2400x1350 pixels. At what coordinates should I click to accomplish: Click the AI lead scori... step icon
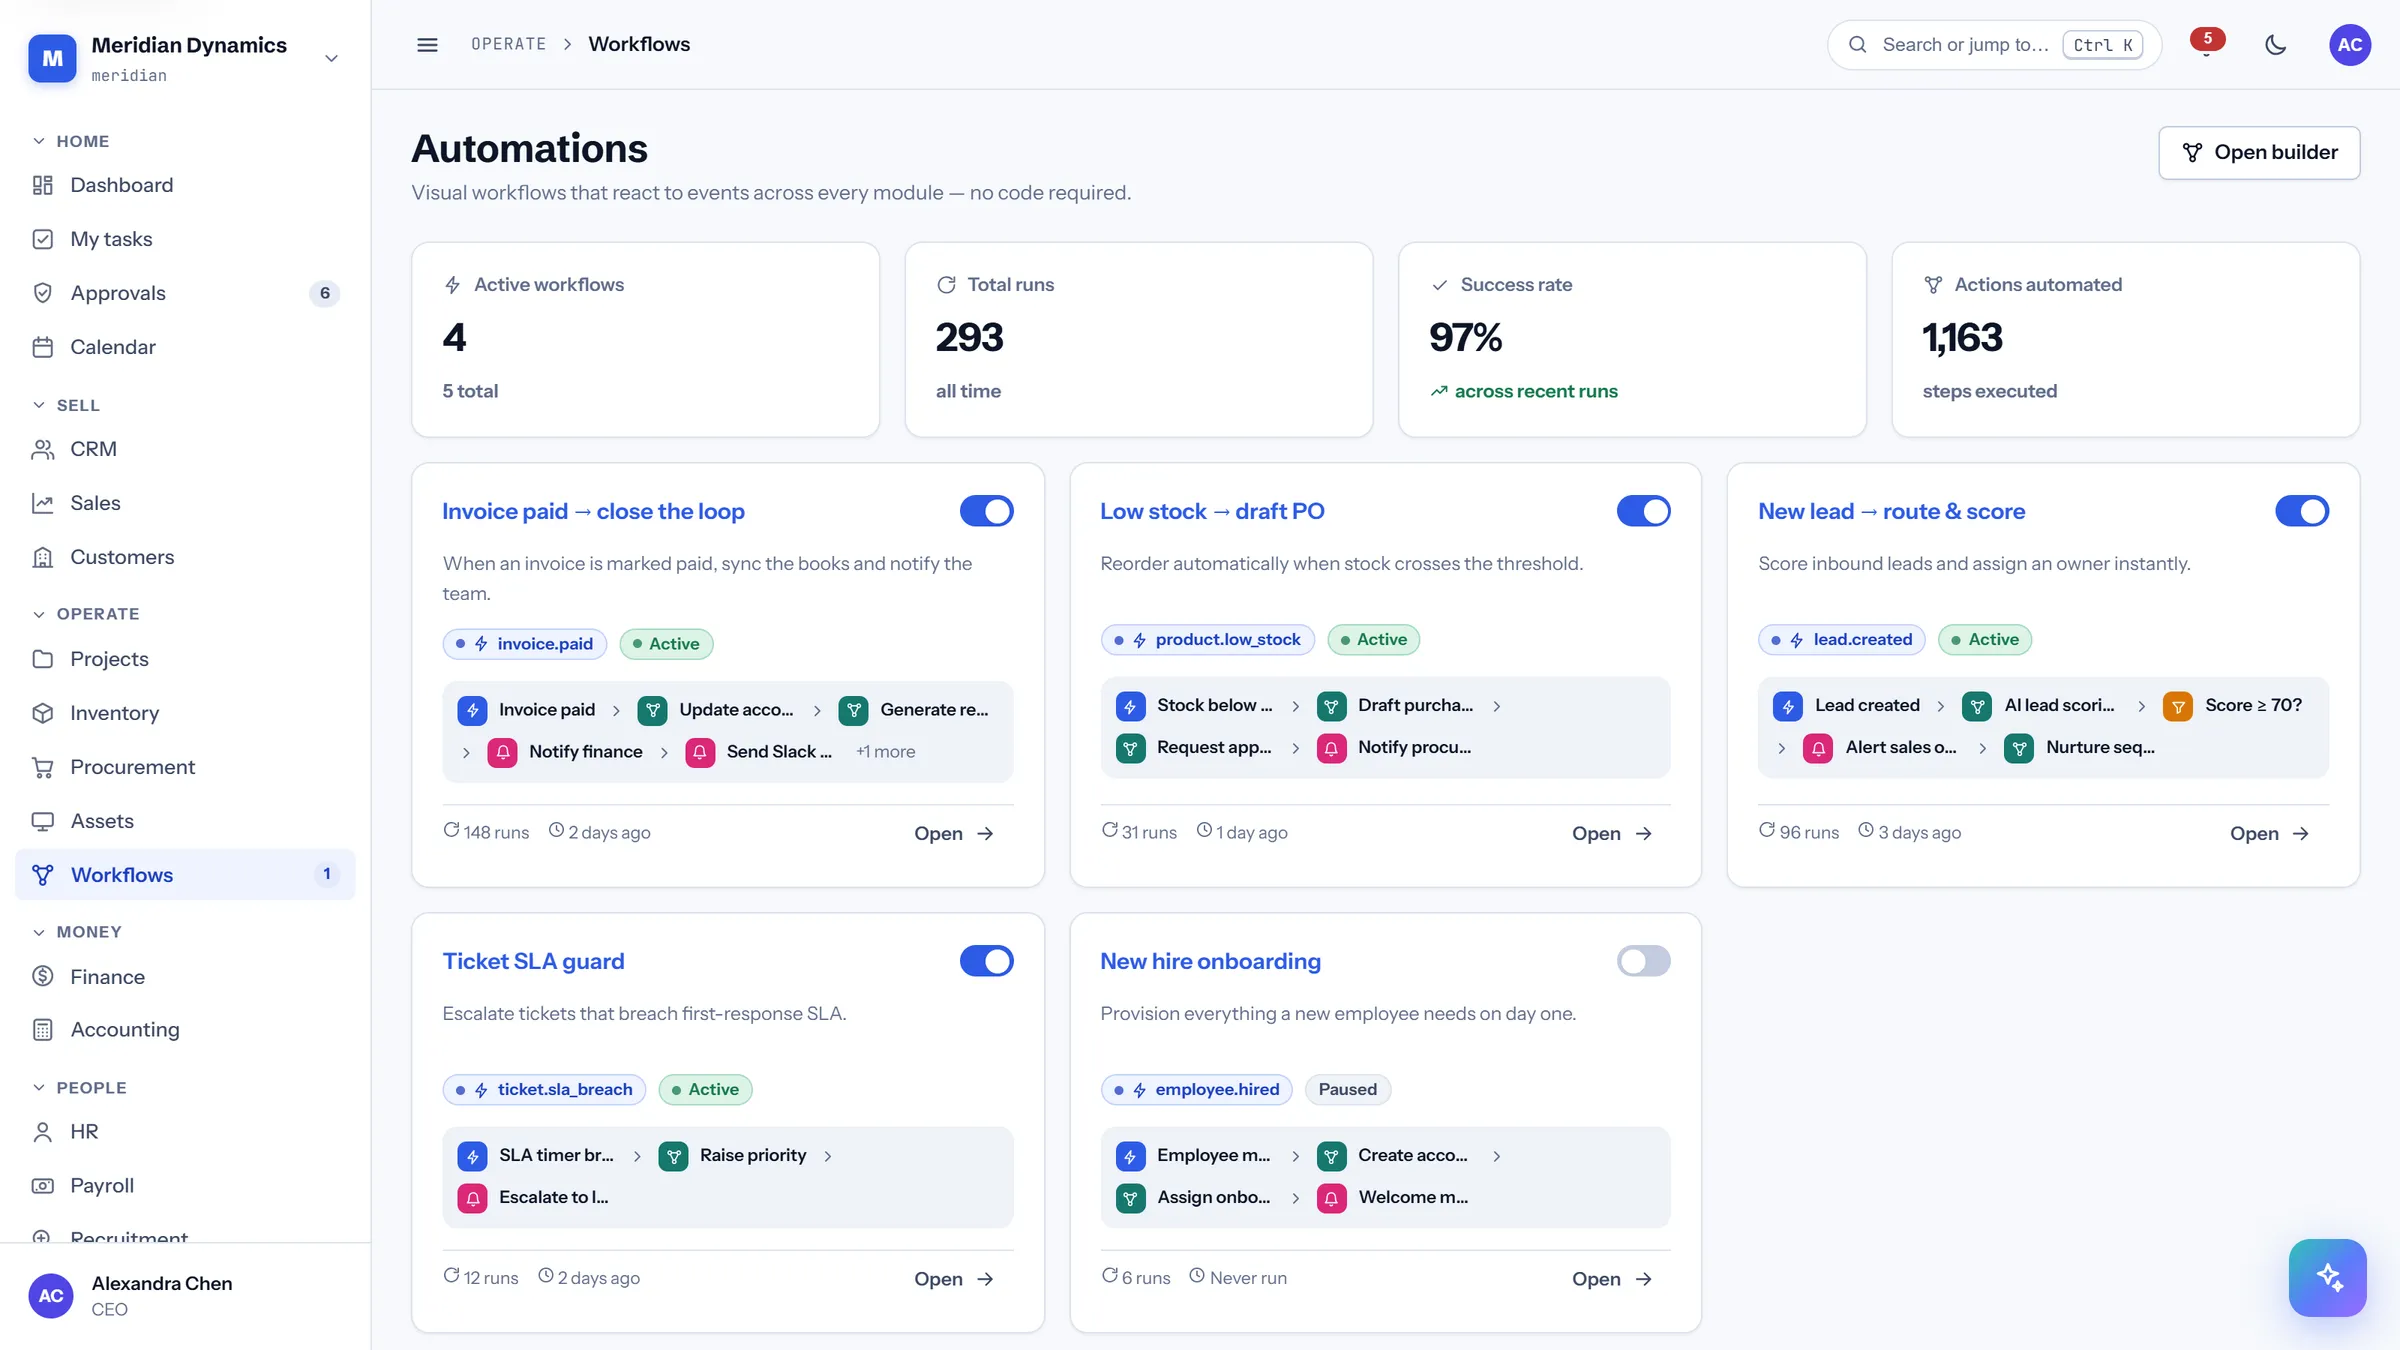point(1977,706)
